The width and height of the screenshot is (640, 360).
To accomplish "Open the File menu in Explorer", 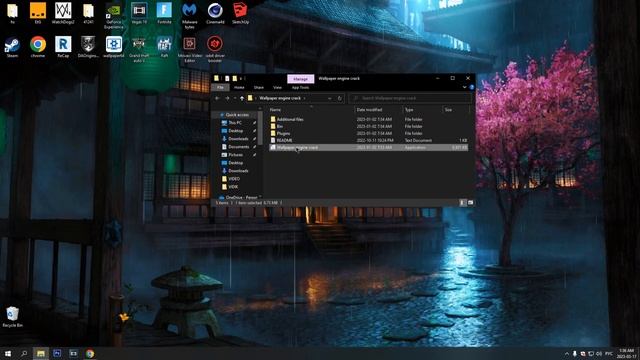I will coord(220,87).
